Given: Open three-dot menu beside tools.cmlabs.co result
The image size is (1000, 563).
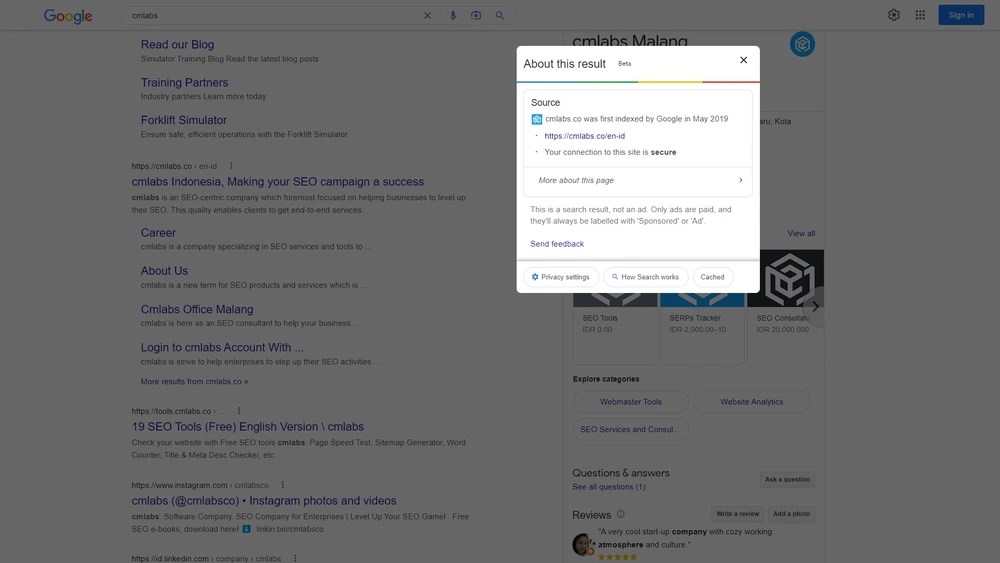Looking at the screenshot, I should (239, 411).
